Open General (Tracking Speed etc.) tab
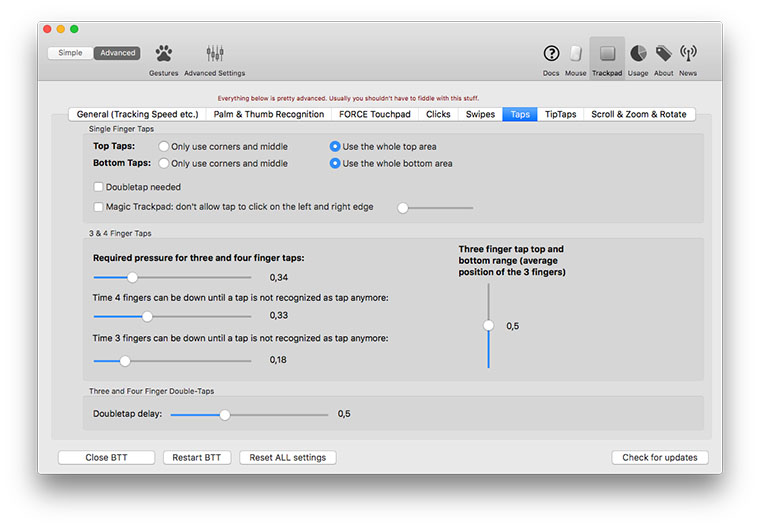Screen dimensions: 760x528 click(138, 114)
